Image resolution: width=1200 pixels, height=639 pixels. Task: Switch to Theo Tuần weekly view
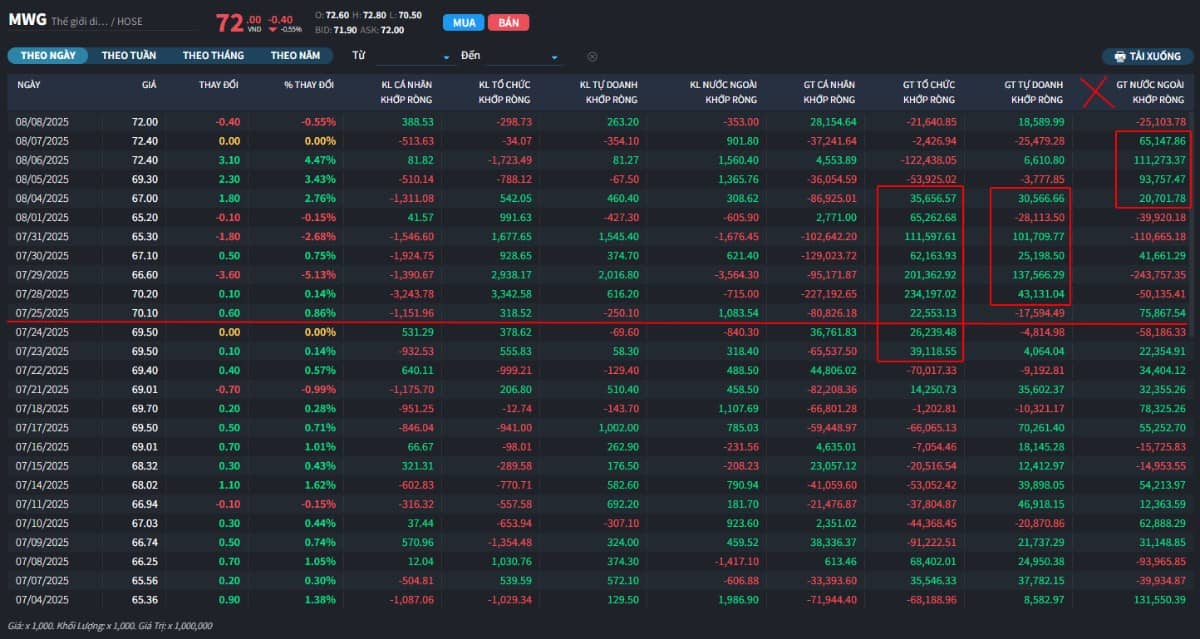click(x=131, y=56)
